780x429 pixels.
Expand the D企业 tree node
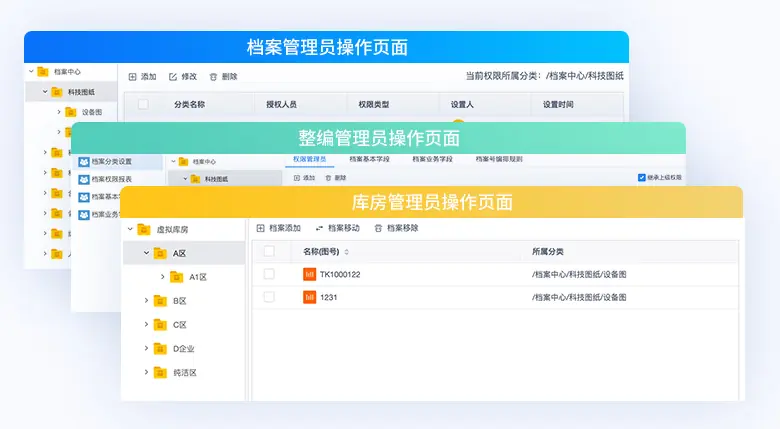(x=146, y=348)
